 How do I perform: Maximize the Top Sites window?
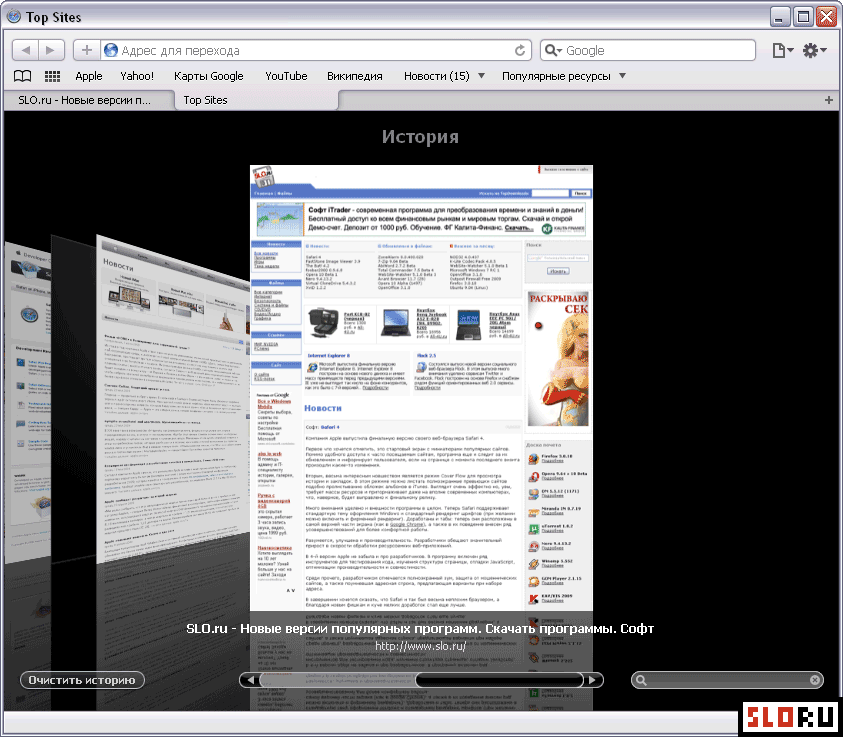803,17
